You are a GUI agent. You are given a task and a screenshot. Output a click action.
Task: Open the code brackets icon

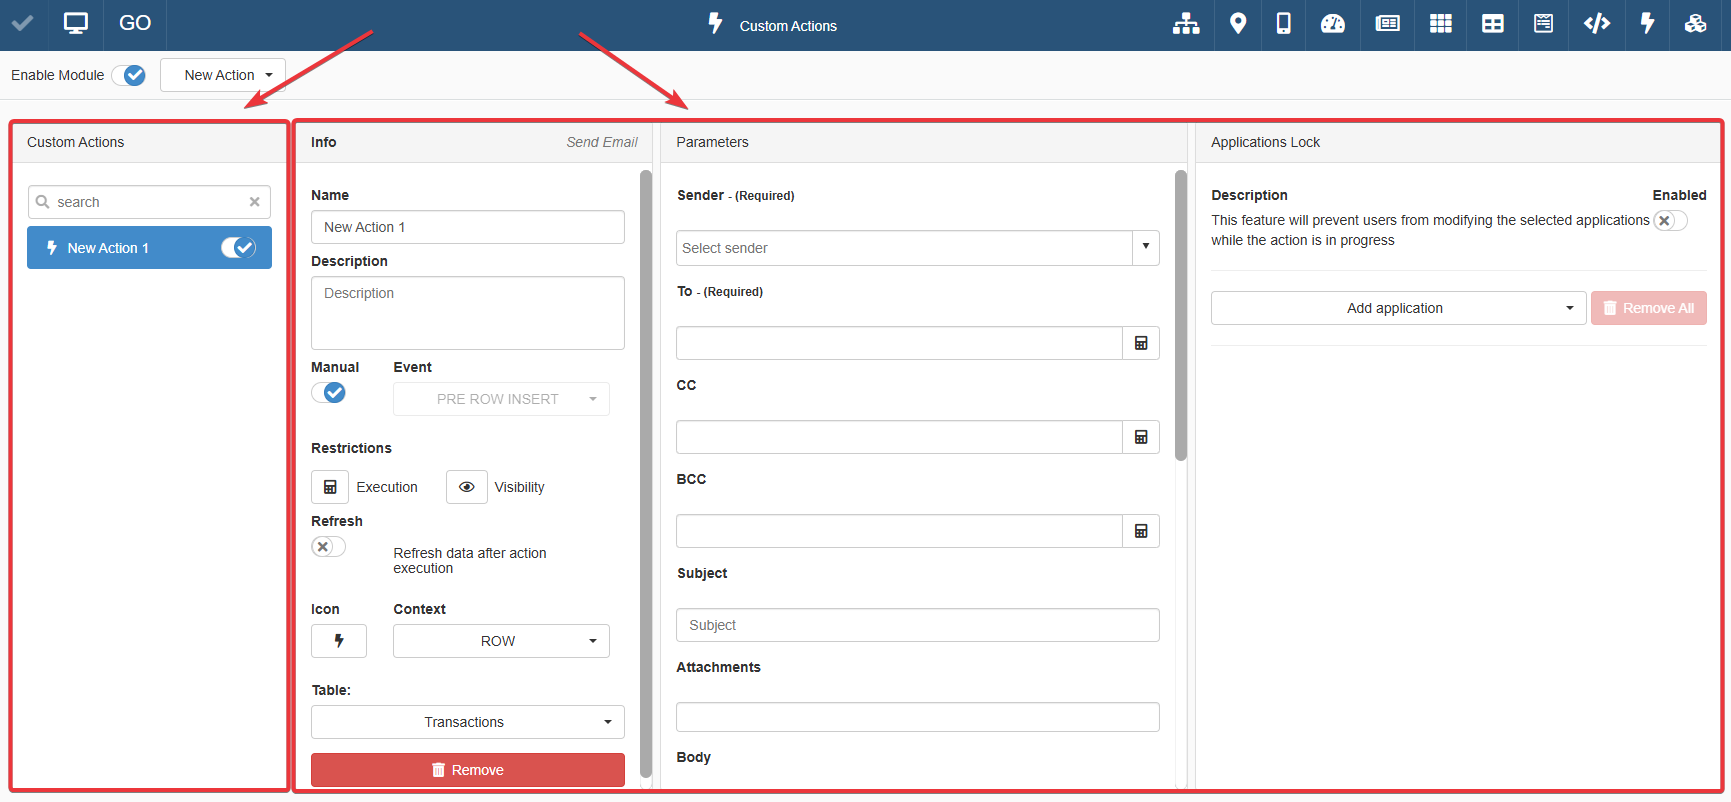[x=1597, y=24]
